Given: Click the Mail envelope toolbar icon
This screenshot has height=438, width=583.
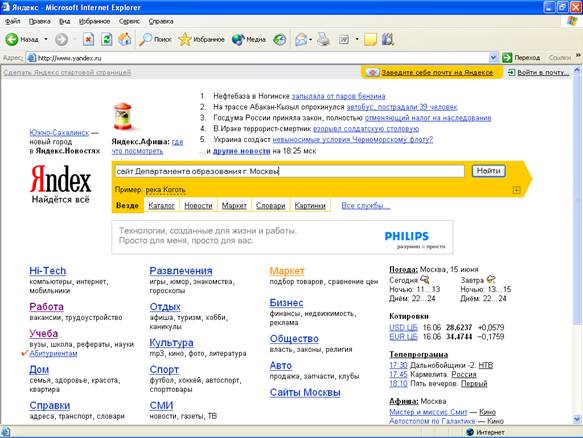Looking at the screenshot, I should click(x=301, y=39).
